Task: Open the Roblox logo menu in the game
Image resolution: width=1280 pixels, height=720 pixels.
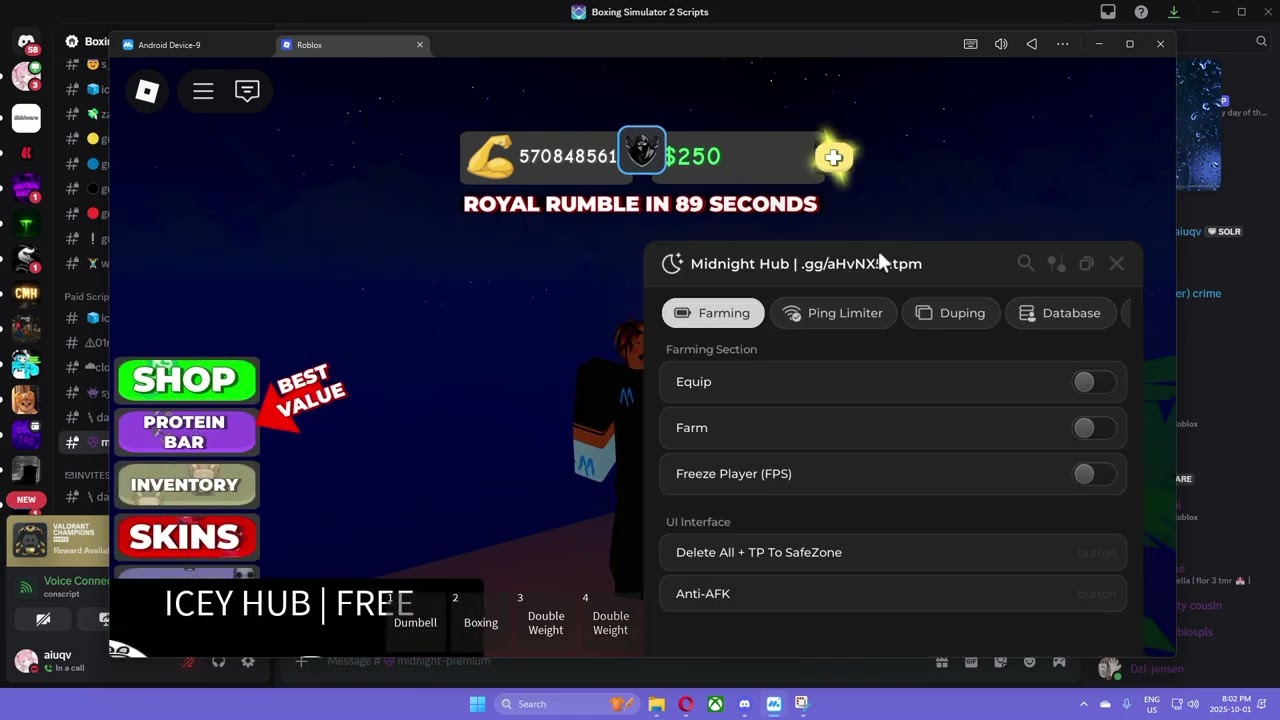Action: pyautogui.click(x=147, y=91)
